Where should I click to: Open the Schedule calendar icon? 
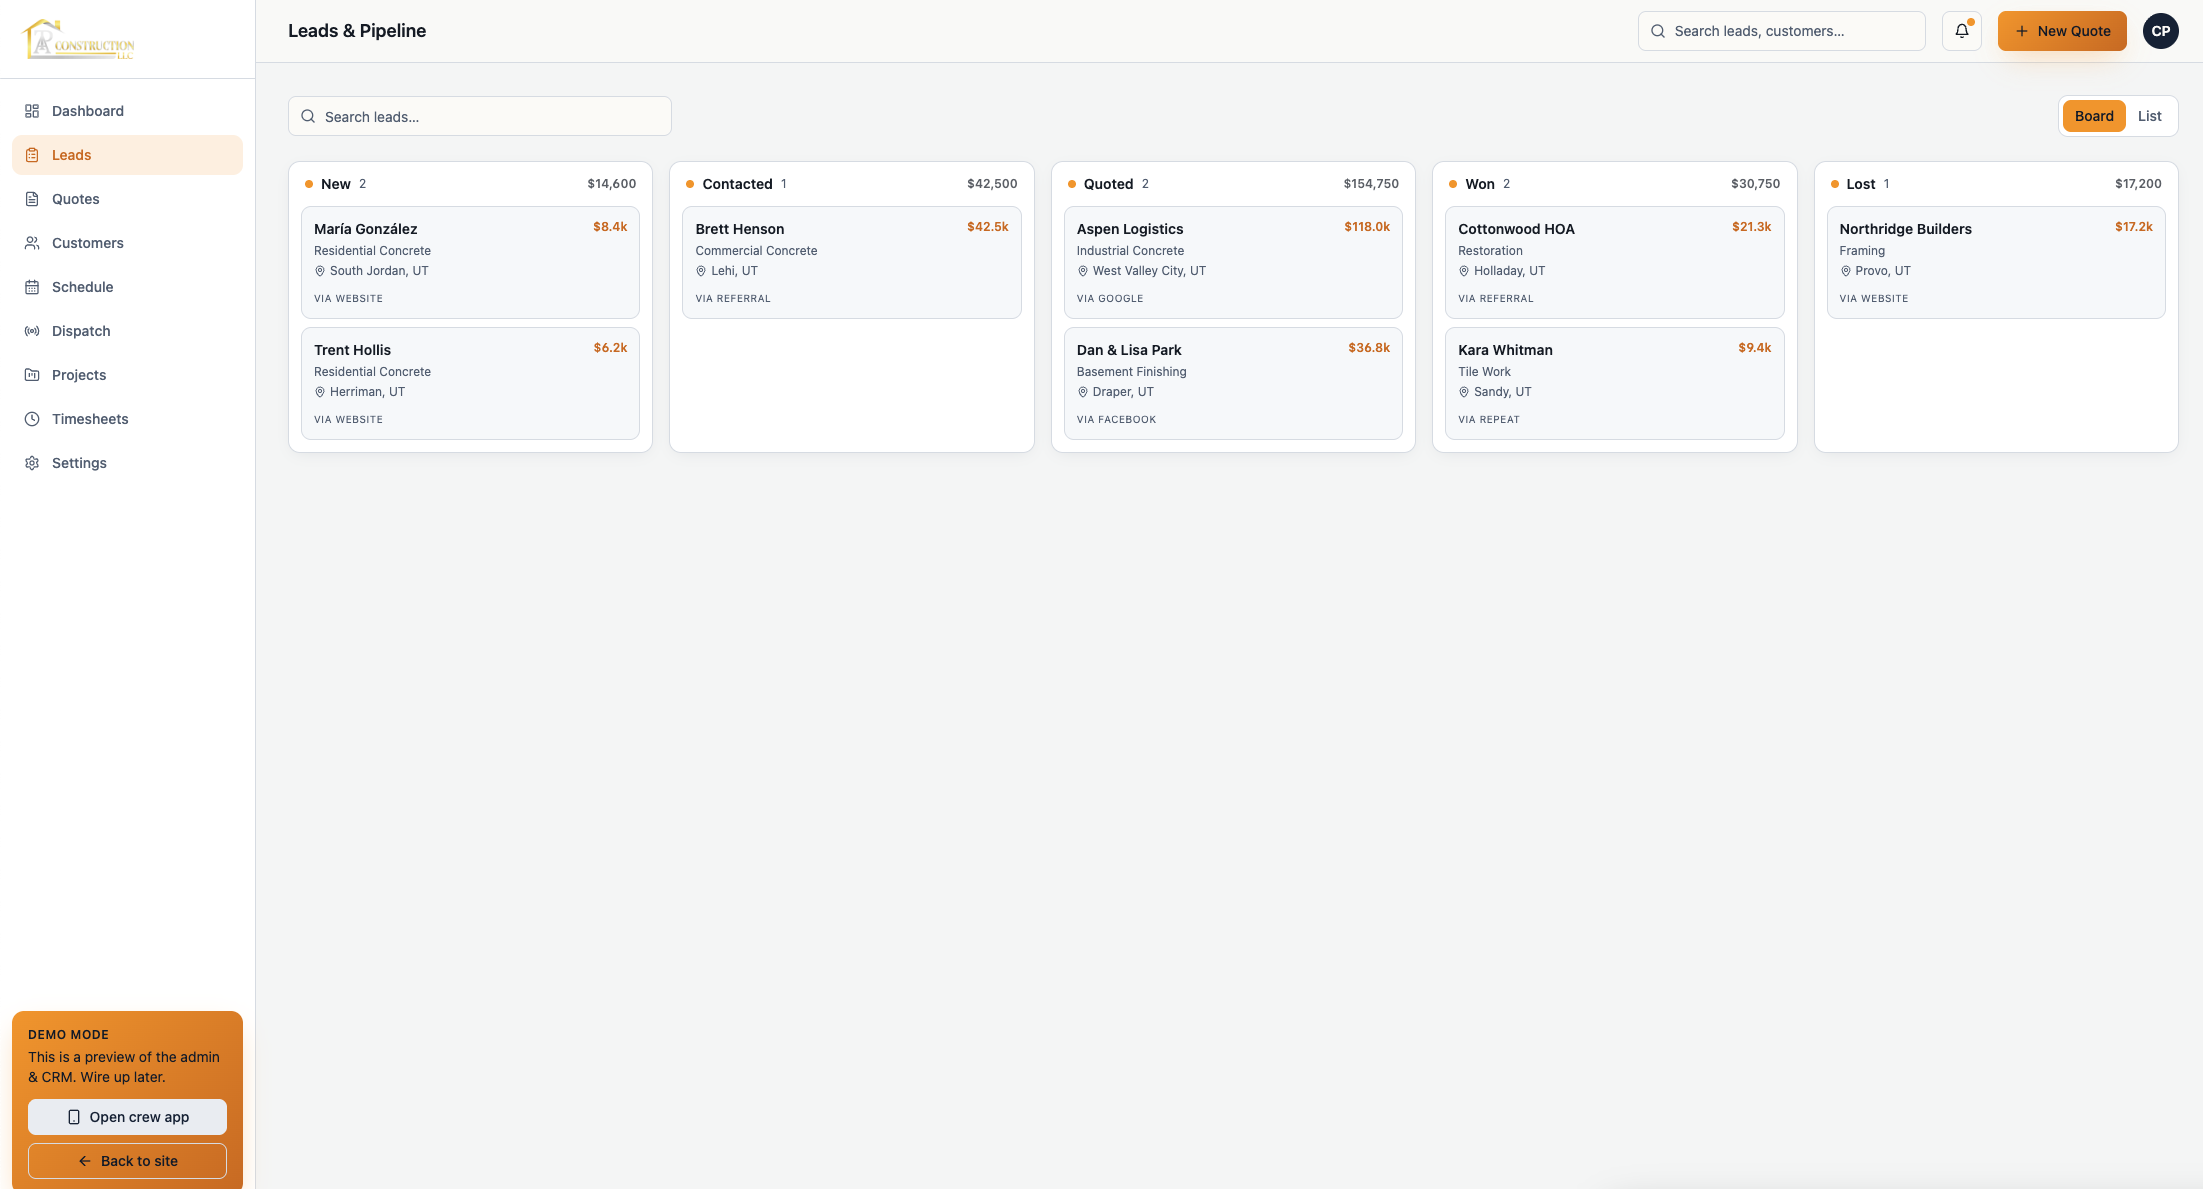click(x=32, y=286)
